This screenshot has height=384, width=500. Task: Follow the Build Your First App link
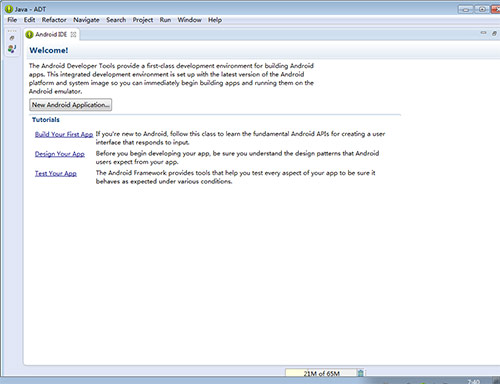coord(64,134)
